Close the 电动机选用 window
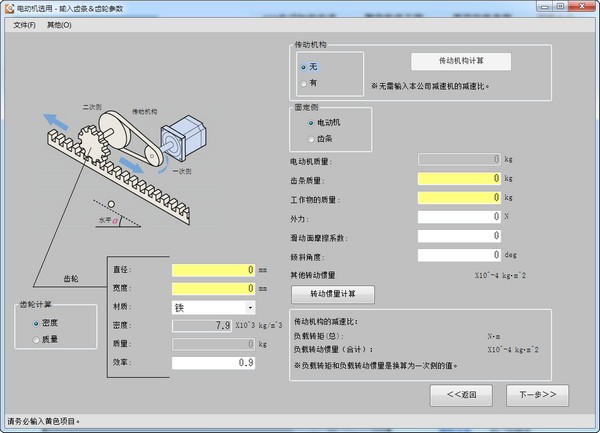600x433 pixels. tap(582, 6)
